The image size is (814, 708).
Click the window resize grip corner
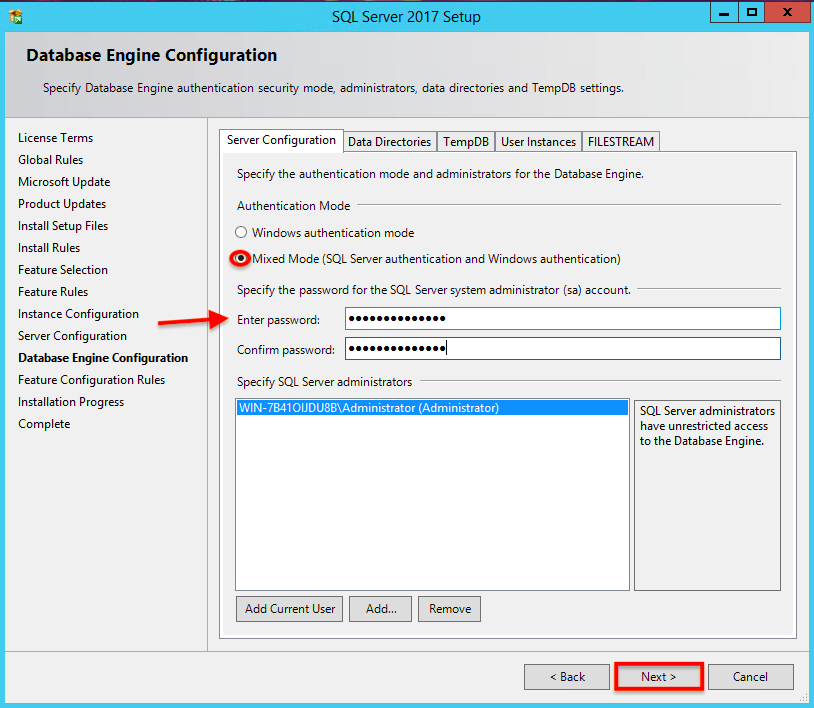coord(804,698)
